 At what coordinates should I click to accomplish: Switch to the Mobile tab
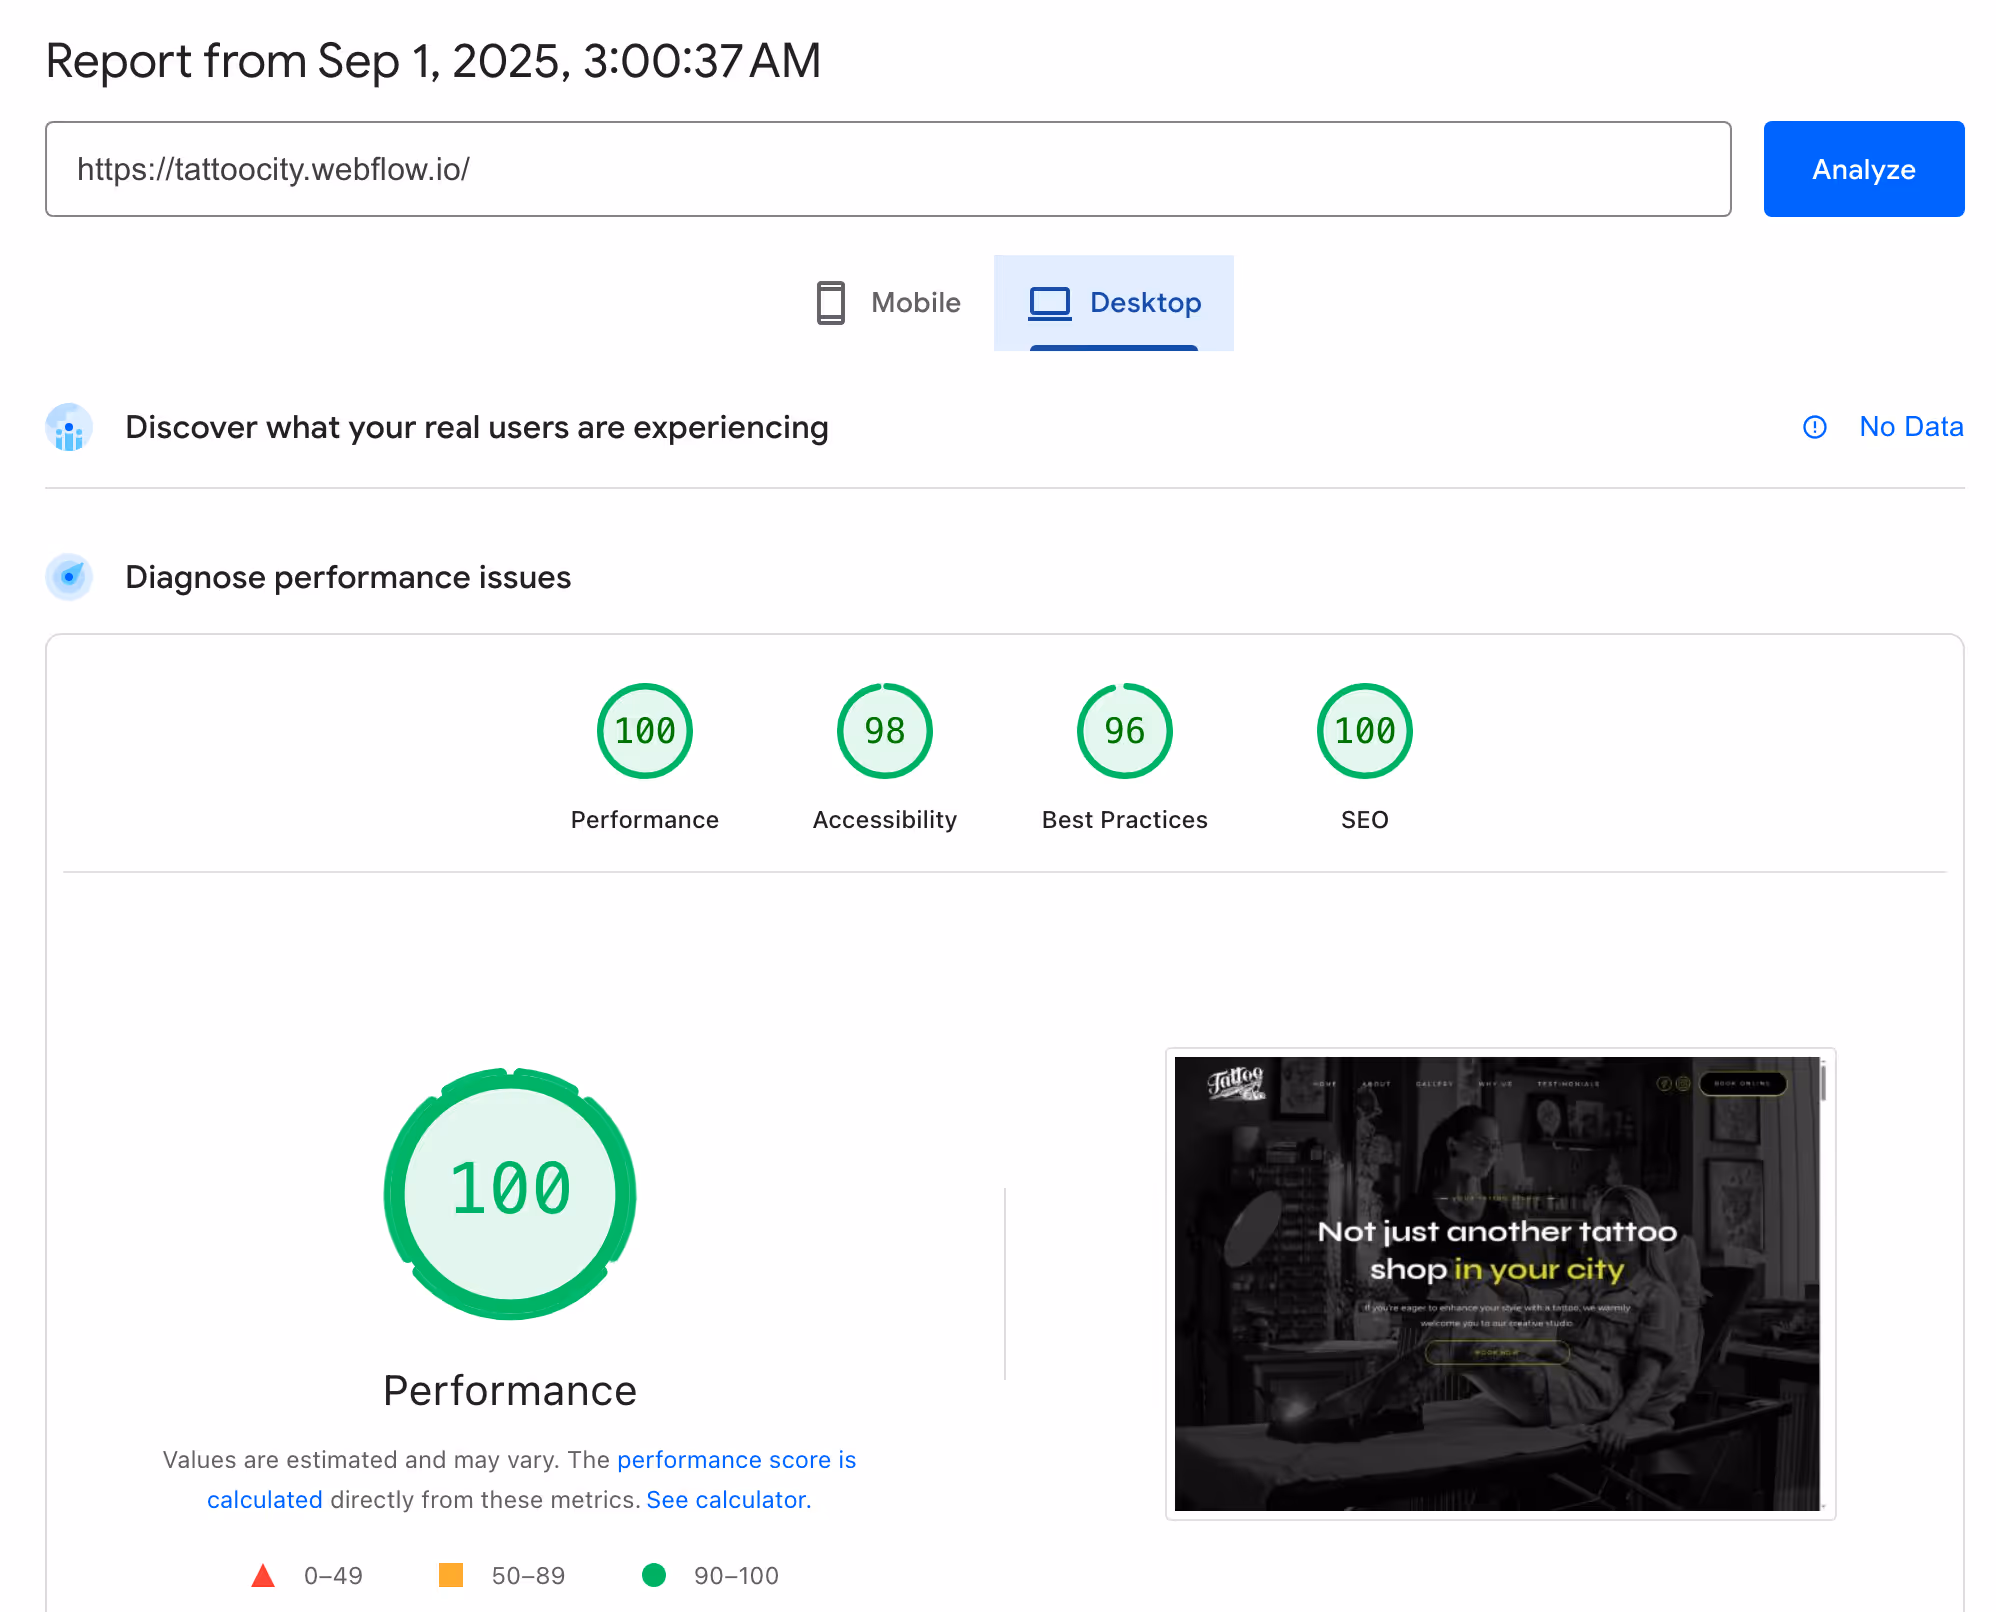[888, 303]
